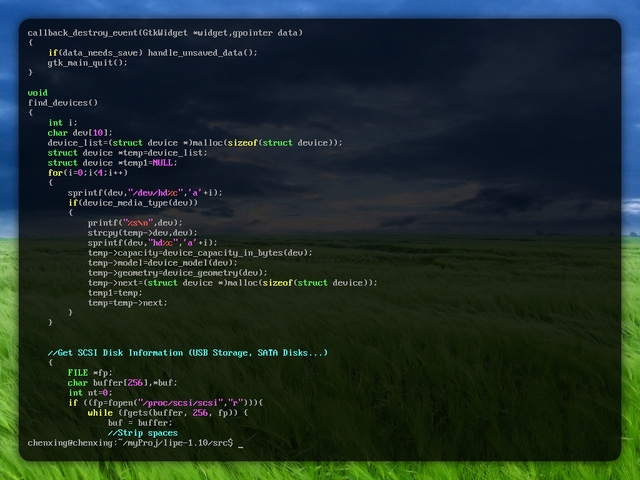640x480 pixels.
Task: Click the 'int nt=0;' declaration
Action: point(90,393)
